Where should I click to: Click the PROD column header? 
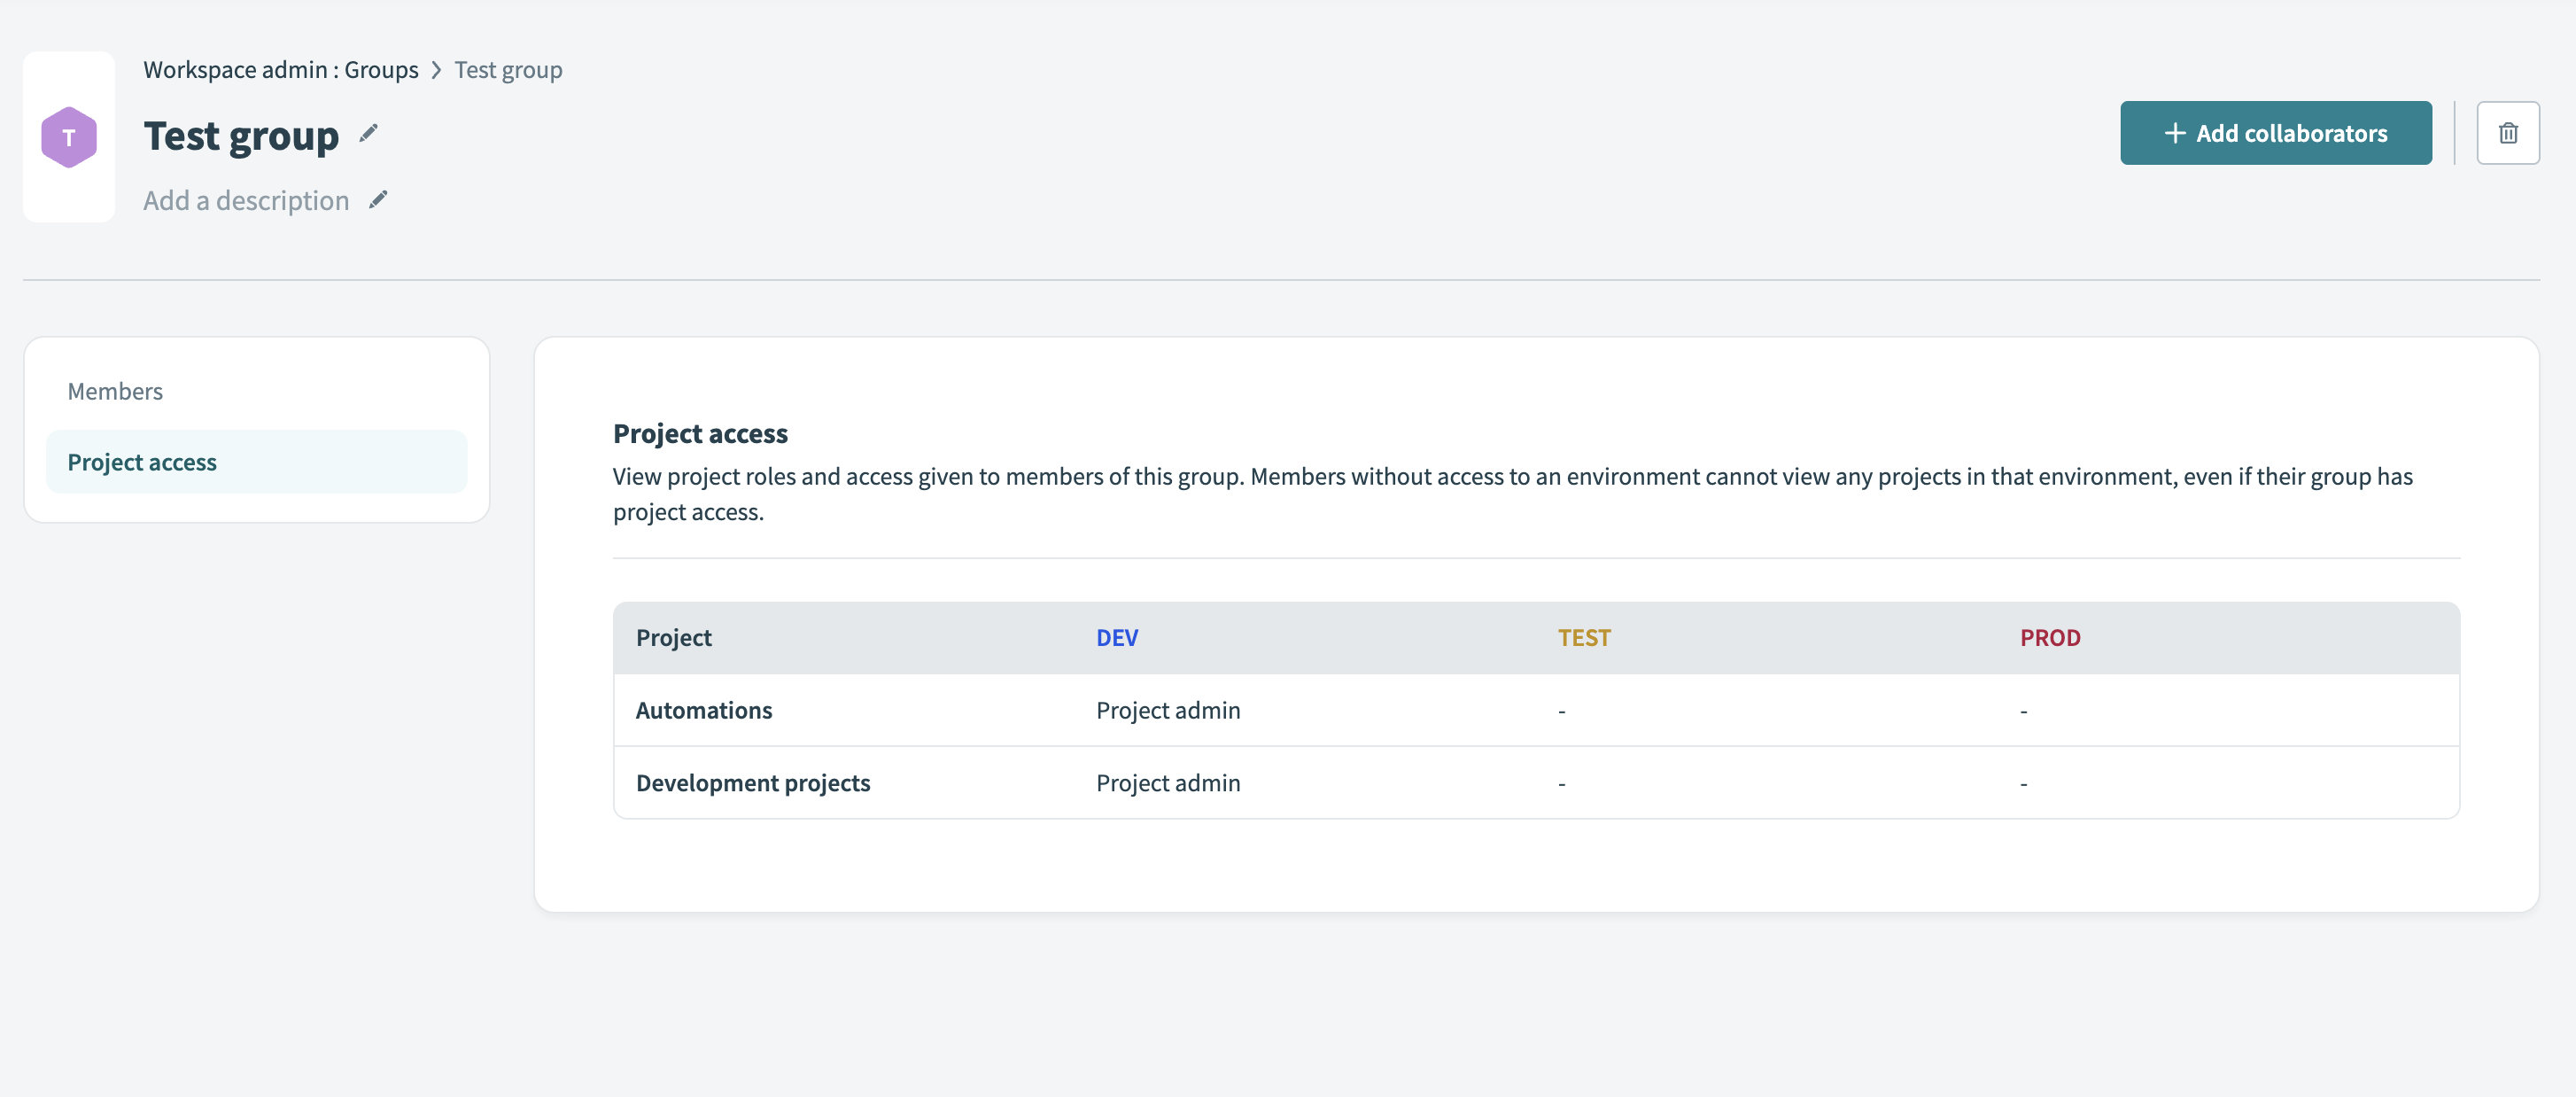click(x=2049, y=637)
